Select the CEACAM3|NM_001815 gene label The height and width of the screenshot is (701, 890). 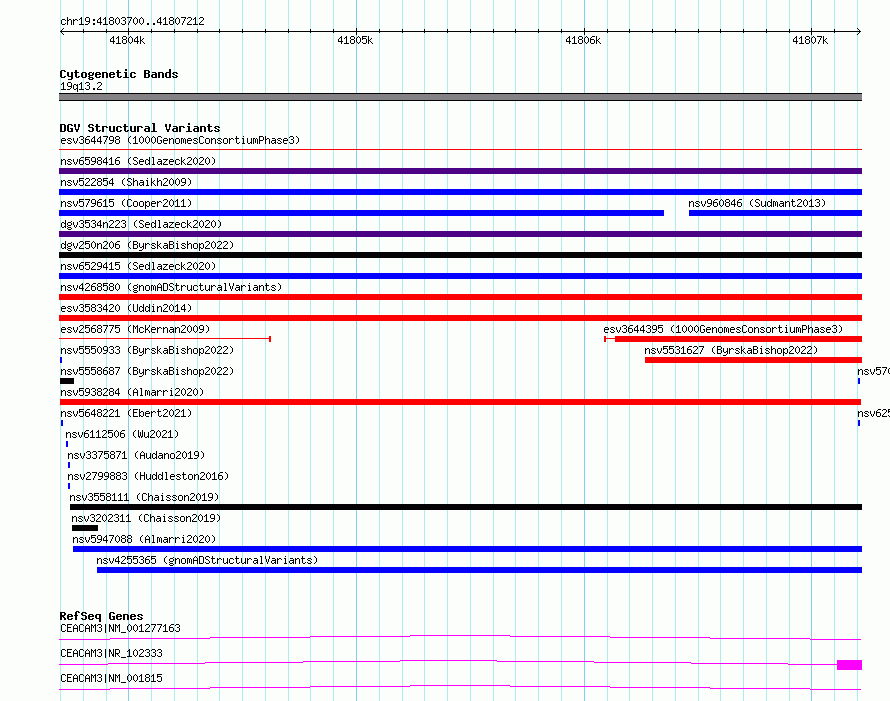(x=111, y=678)
